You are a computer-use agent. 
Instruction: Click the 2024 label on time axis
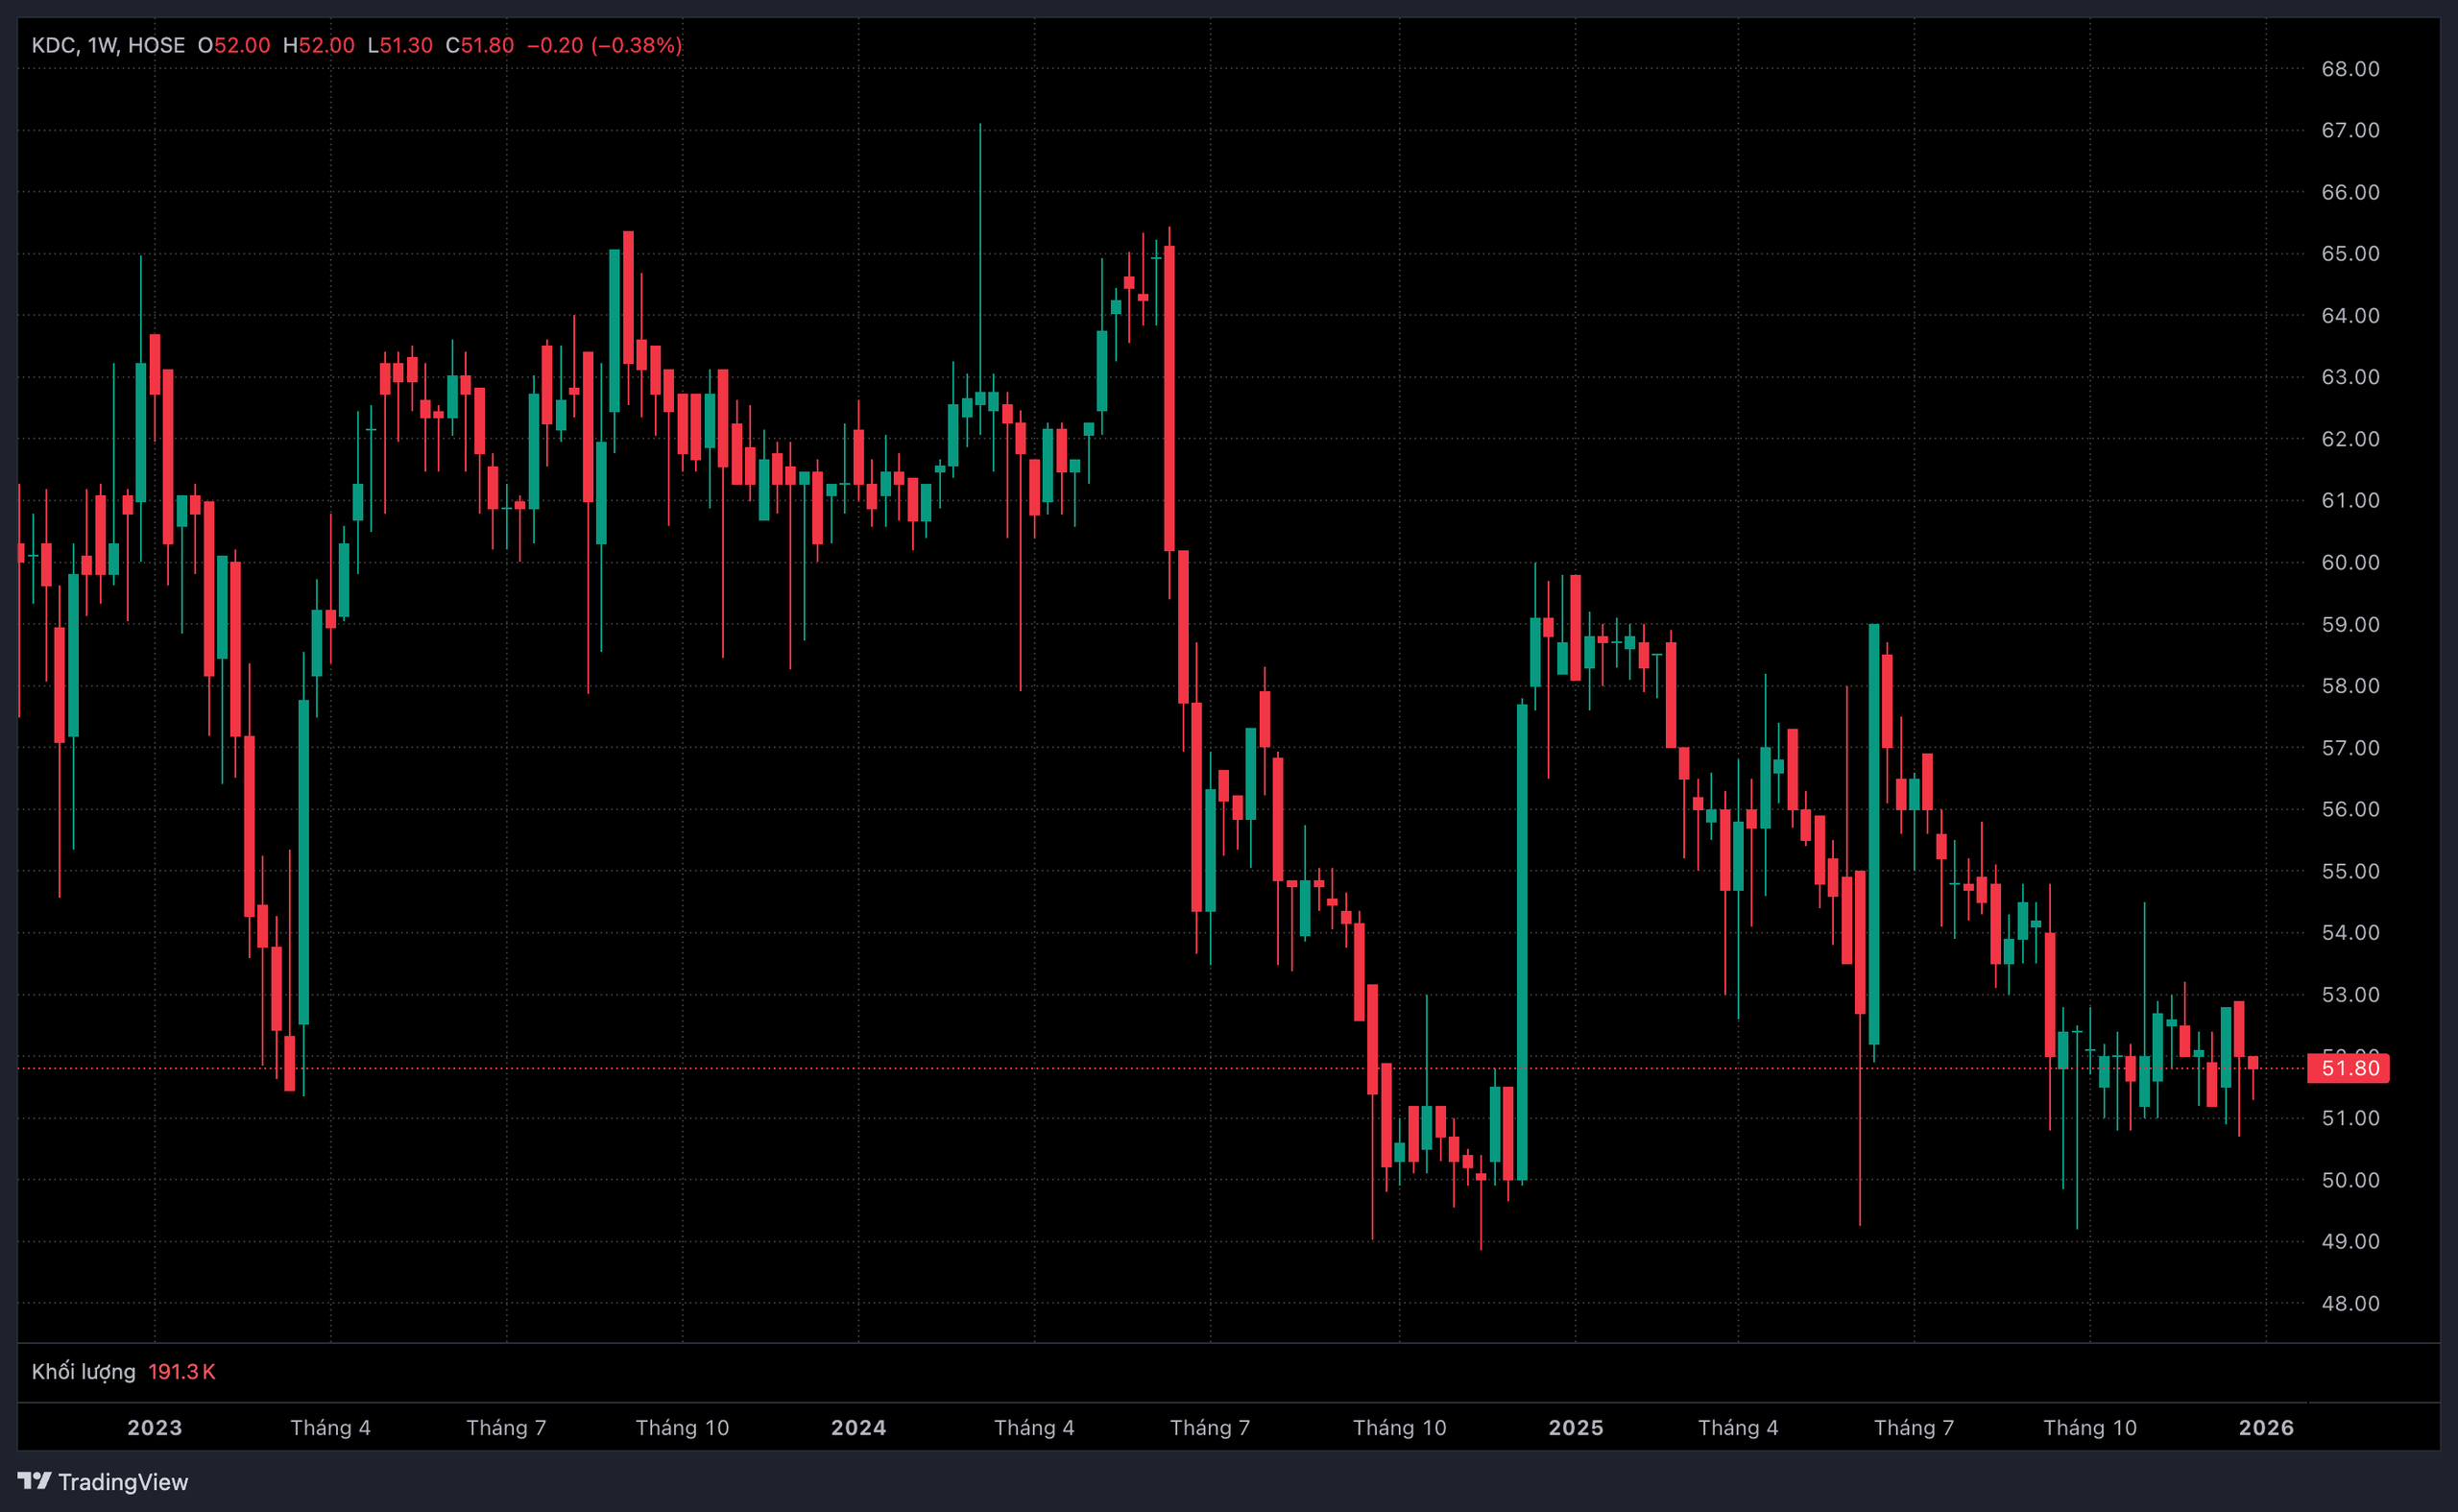(x=858, y=1427)
